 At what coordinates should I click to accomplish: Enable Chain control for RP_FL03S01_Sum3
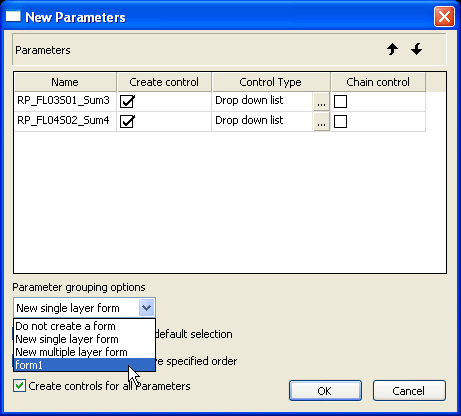340,101
